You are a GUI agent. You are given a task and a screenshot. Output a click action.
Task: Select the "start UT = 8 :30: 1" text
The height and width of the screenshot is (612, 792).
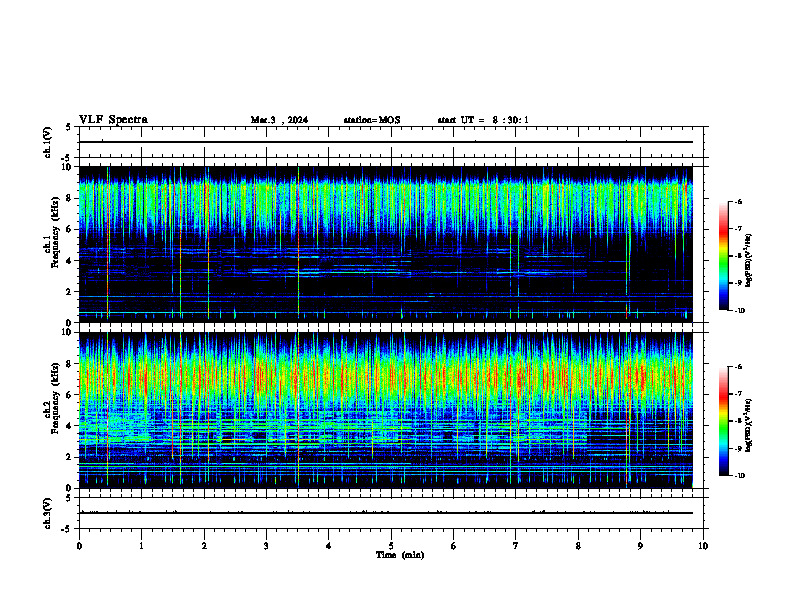pos(483,120)
